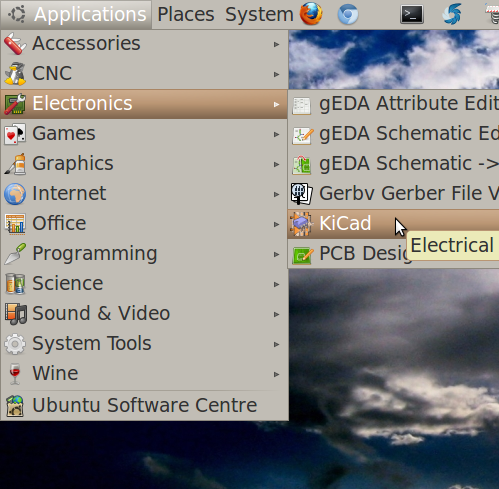This screenshot has height=489, width=499.
Task: Select the Sound & Video category
Action: pos(144,313)
